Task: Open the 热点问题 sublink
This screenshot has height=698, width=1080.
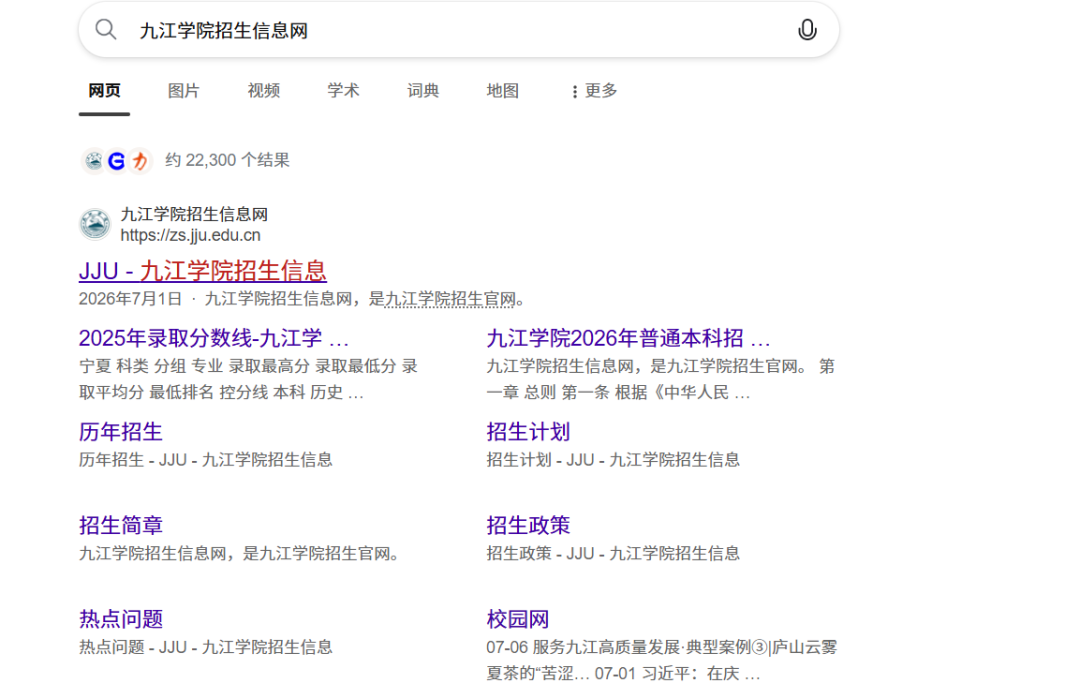Action: pos(121,619)
